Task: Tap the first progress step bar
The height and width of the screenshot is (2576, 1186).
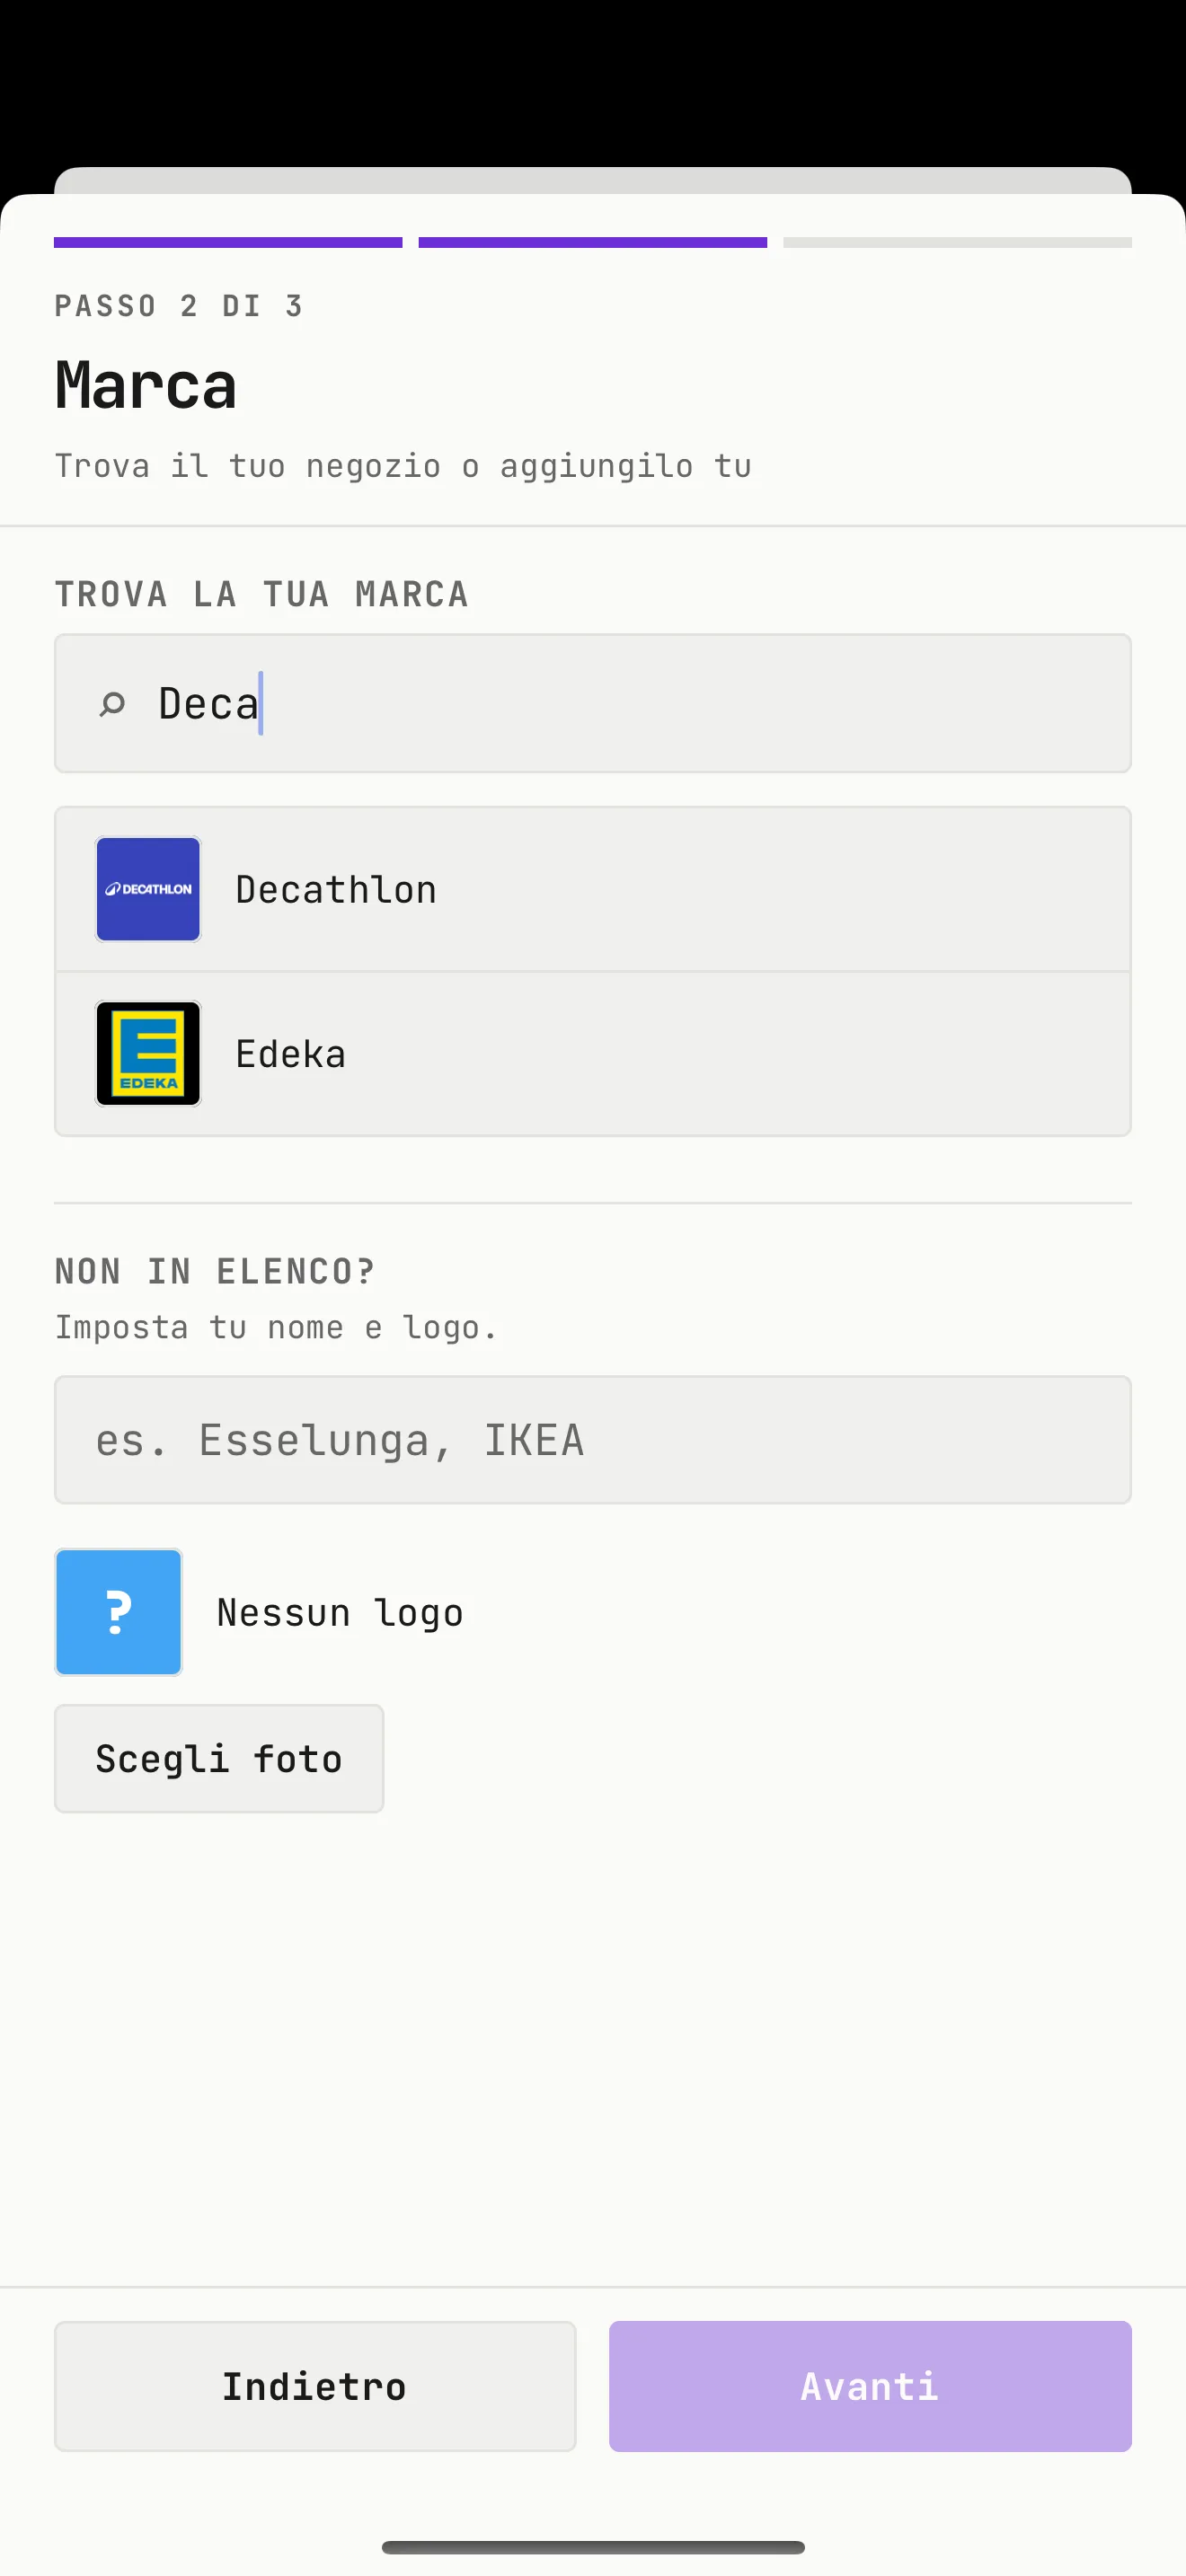Action: (x=228, y=242)
